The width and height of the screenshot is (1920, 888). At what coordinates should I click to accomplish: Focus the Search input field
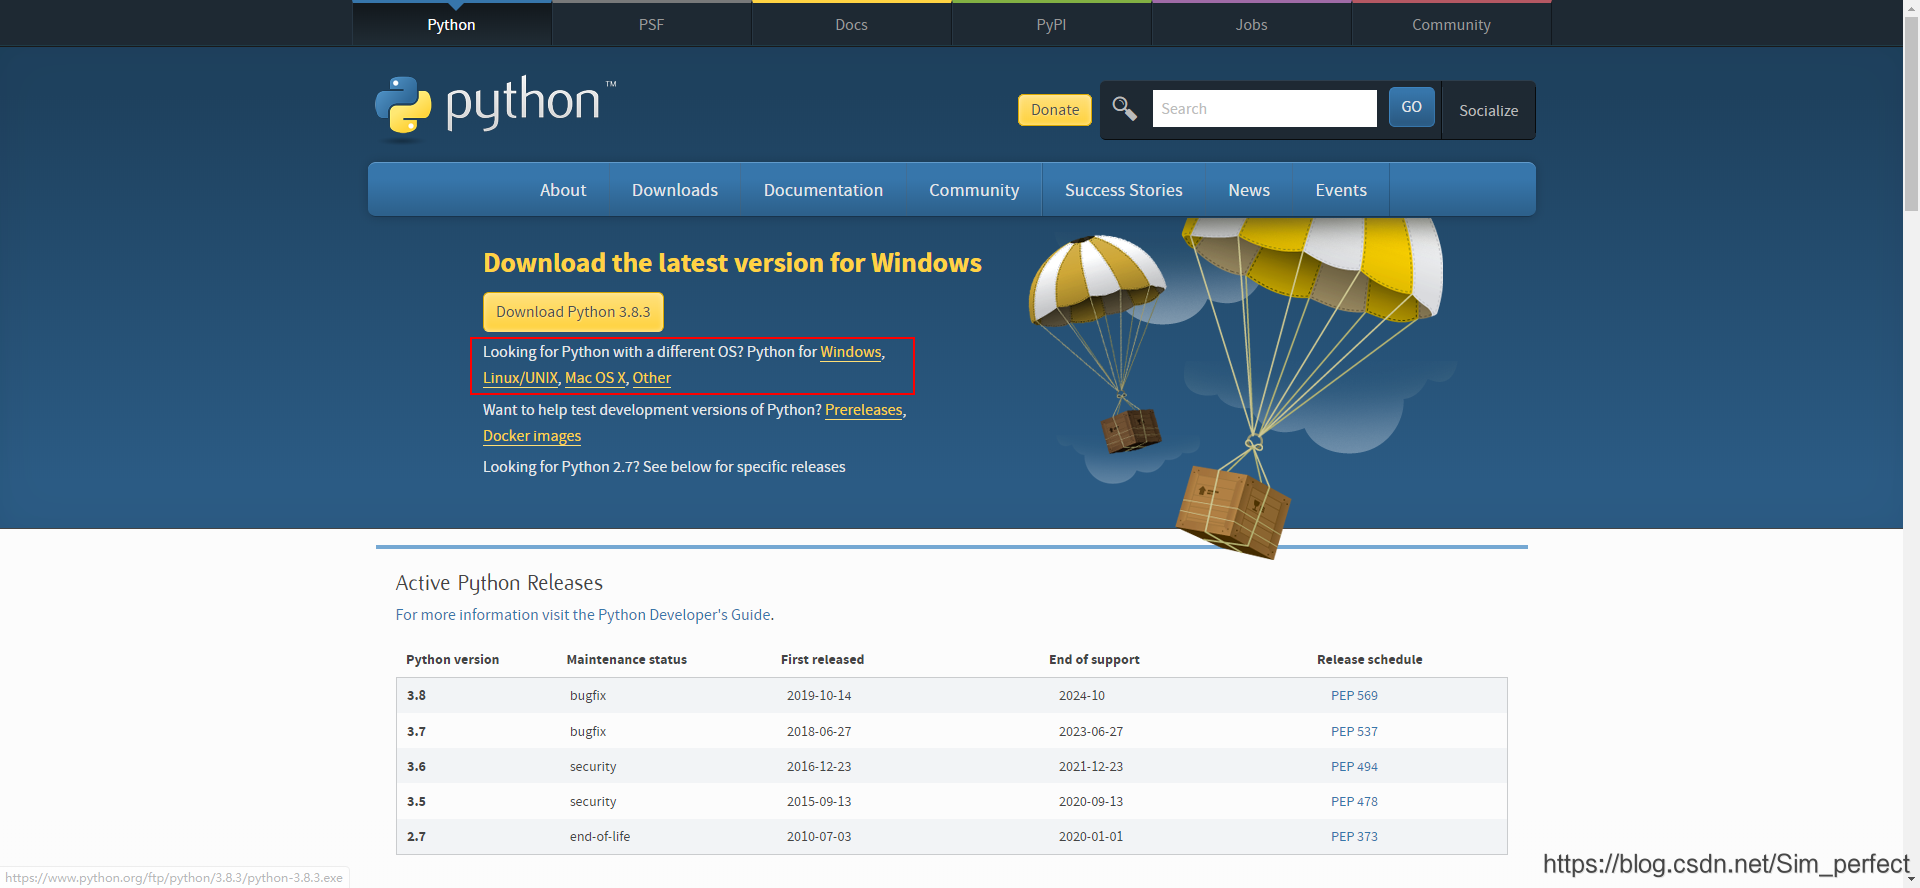(1264, 108)
